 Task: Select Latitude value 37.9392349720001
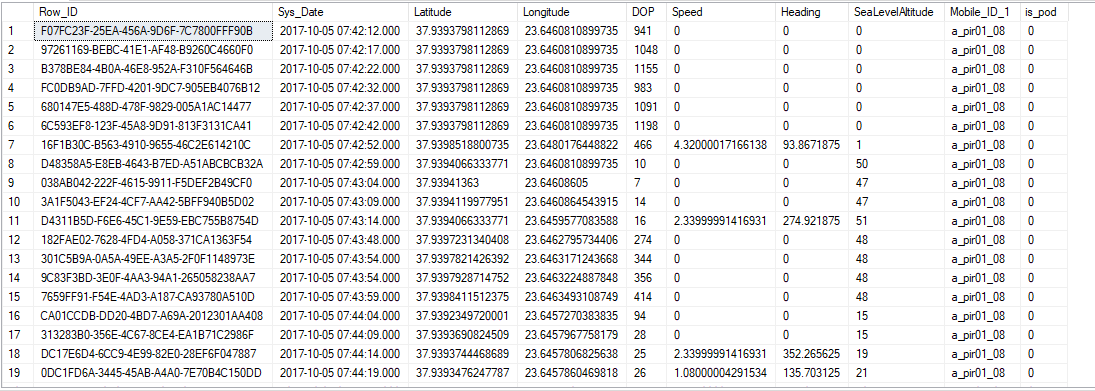pos(462,316)
